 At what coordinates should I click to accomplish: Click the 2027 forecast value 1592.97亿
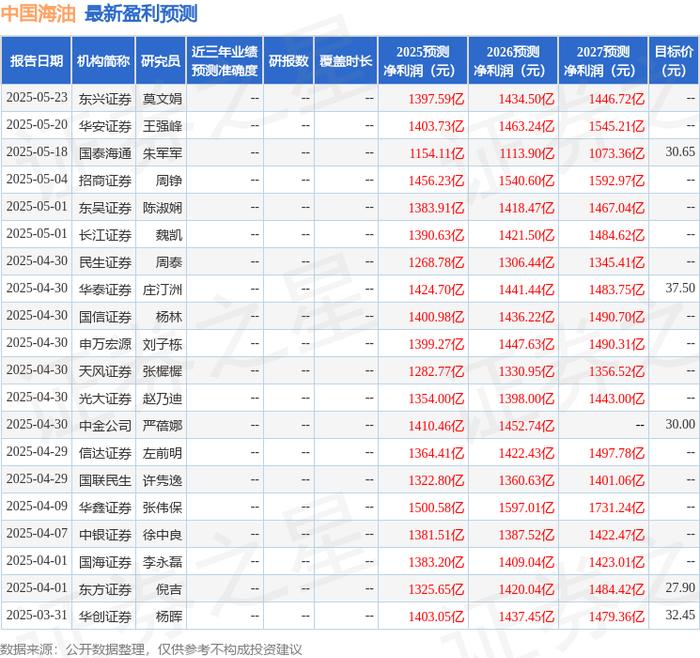click(x=617, y=180)
